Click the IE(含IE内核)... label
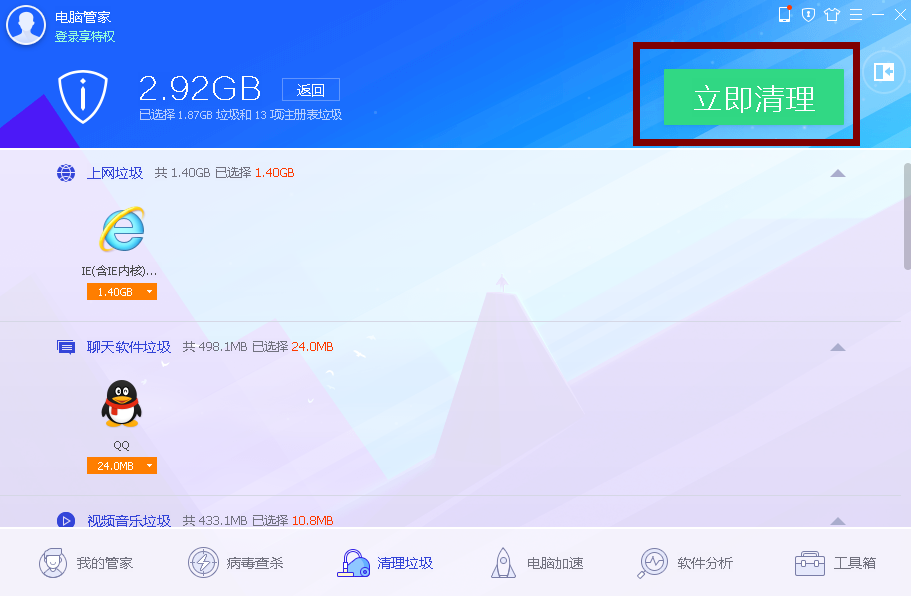 pyautogui.click(x=119, y=271)
